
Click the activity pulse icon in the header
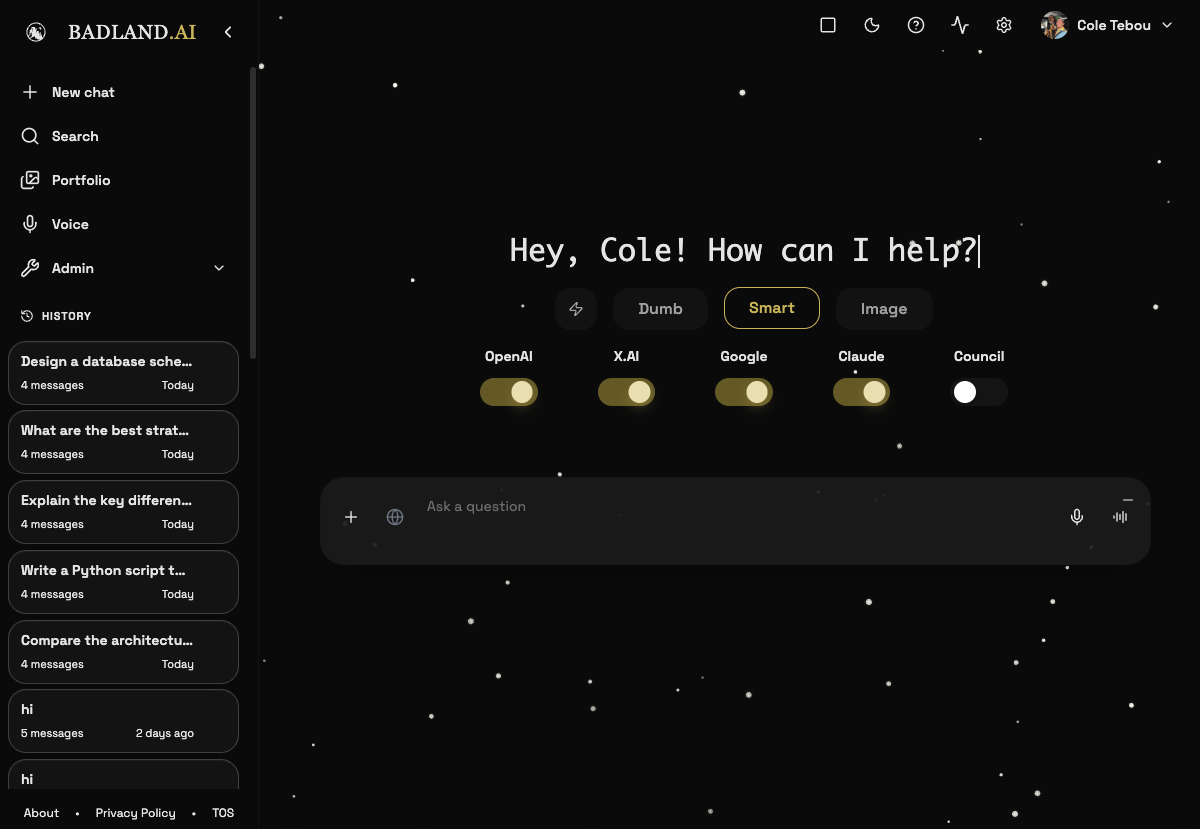(x=960, y=25)
